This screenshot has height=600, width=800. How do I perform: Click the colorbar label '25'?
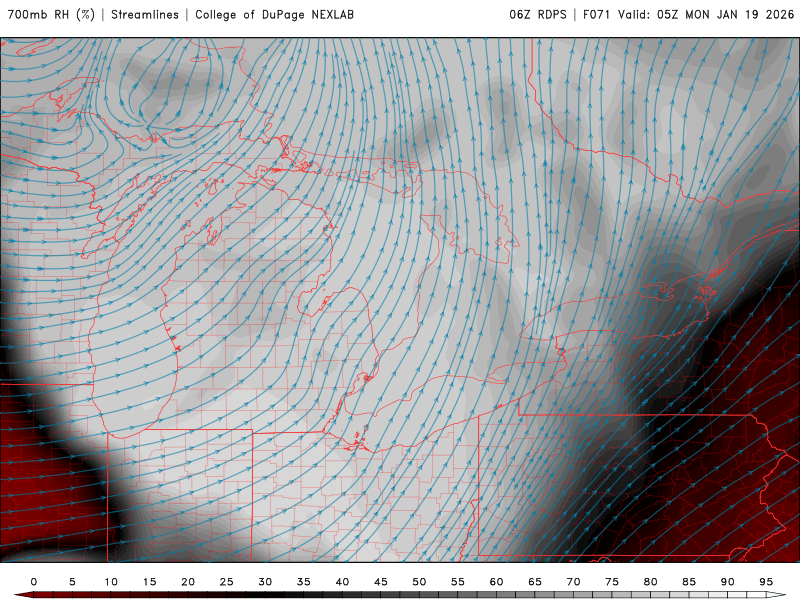227,582
